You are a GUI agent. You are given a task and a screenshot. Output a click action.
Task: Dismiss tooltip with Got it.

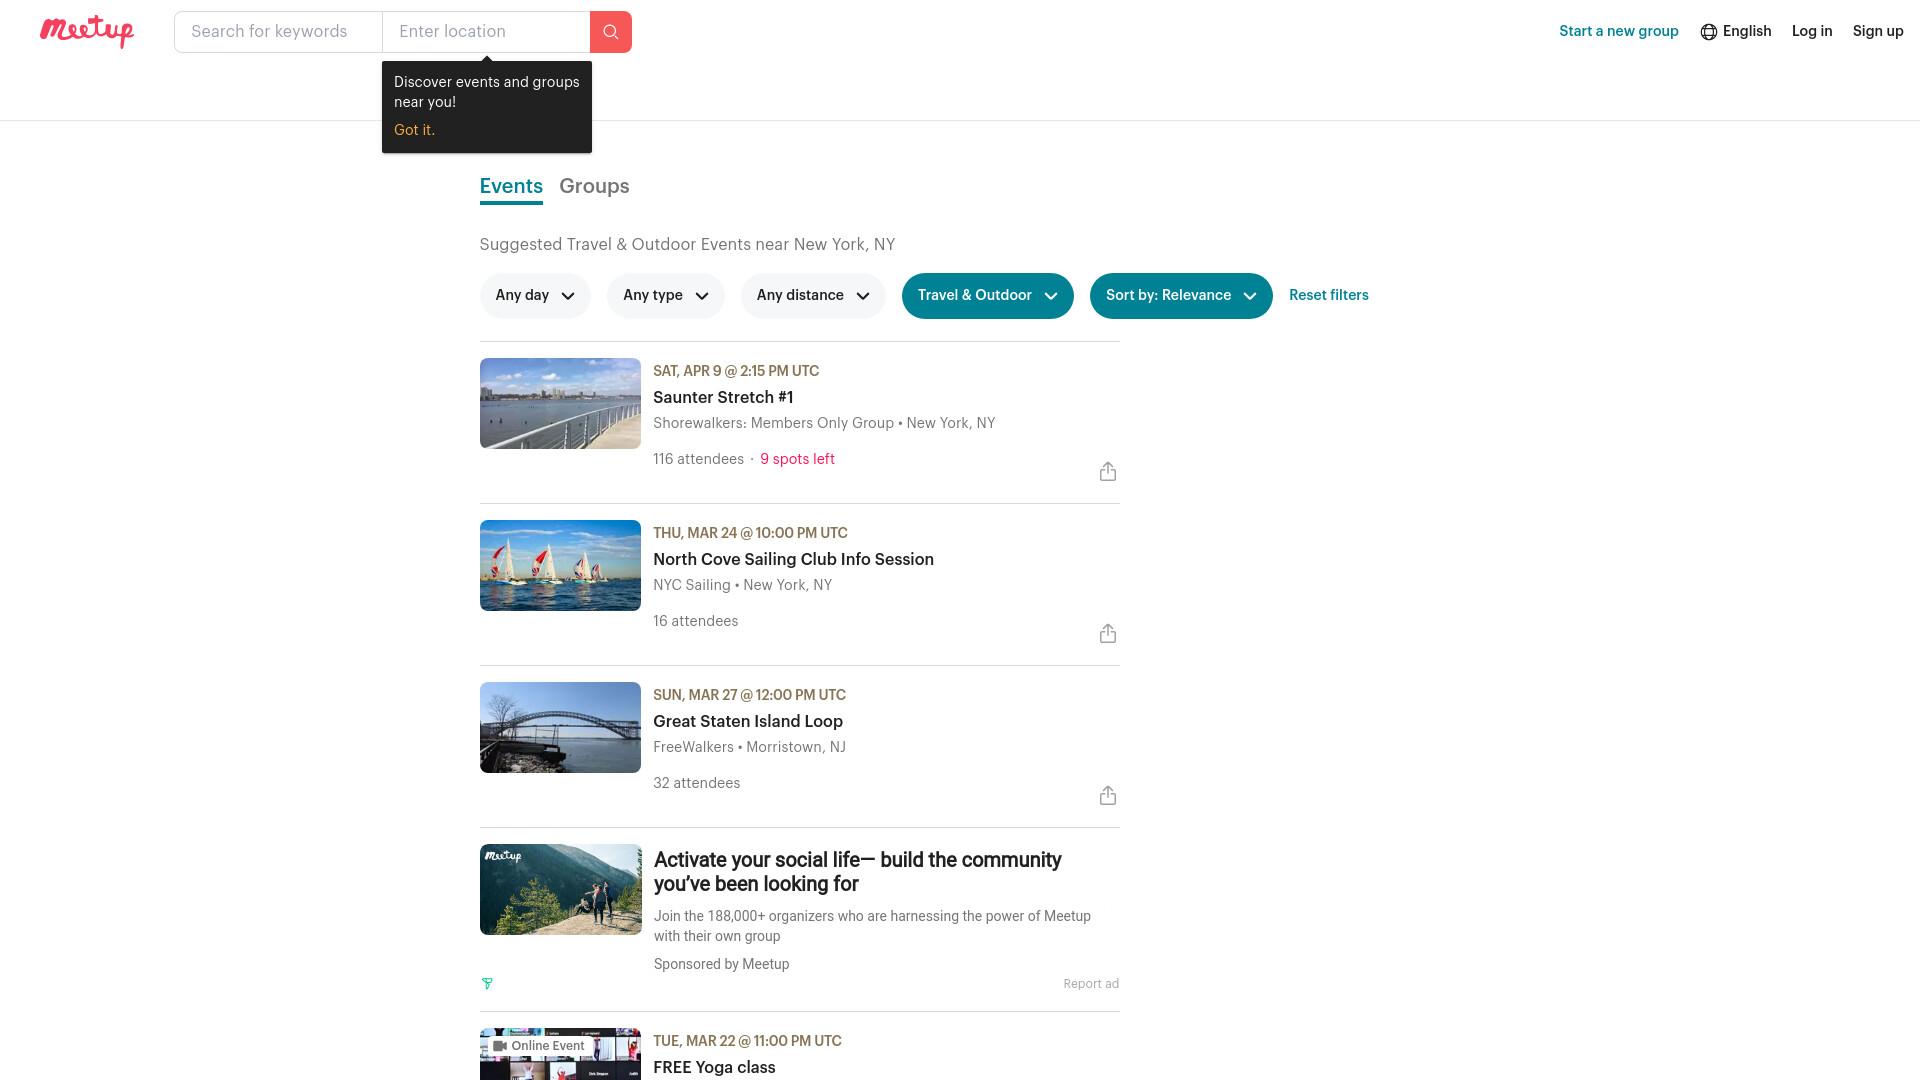414,130
